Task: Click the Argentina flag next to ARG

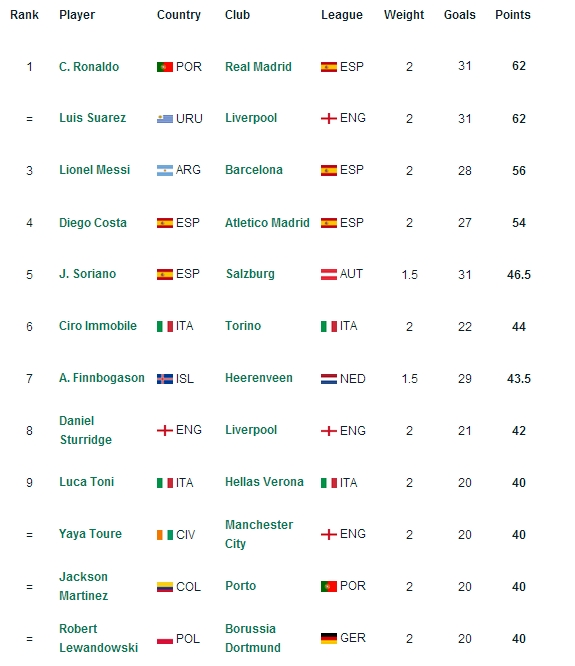Action: coord(165,170)
